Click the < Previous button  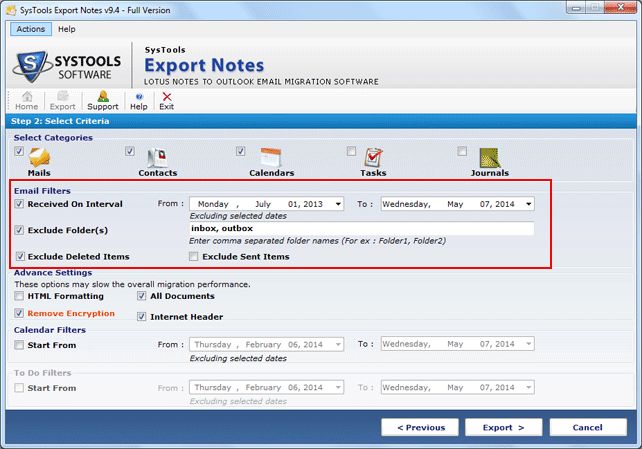point(420,427)
